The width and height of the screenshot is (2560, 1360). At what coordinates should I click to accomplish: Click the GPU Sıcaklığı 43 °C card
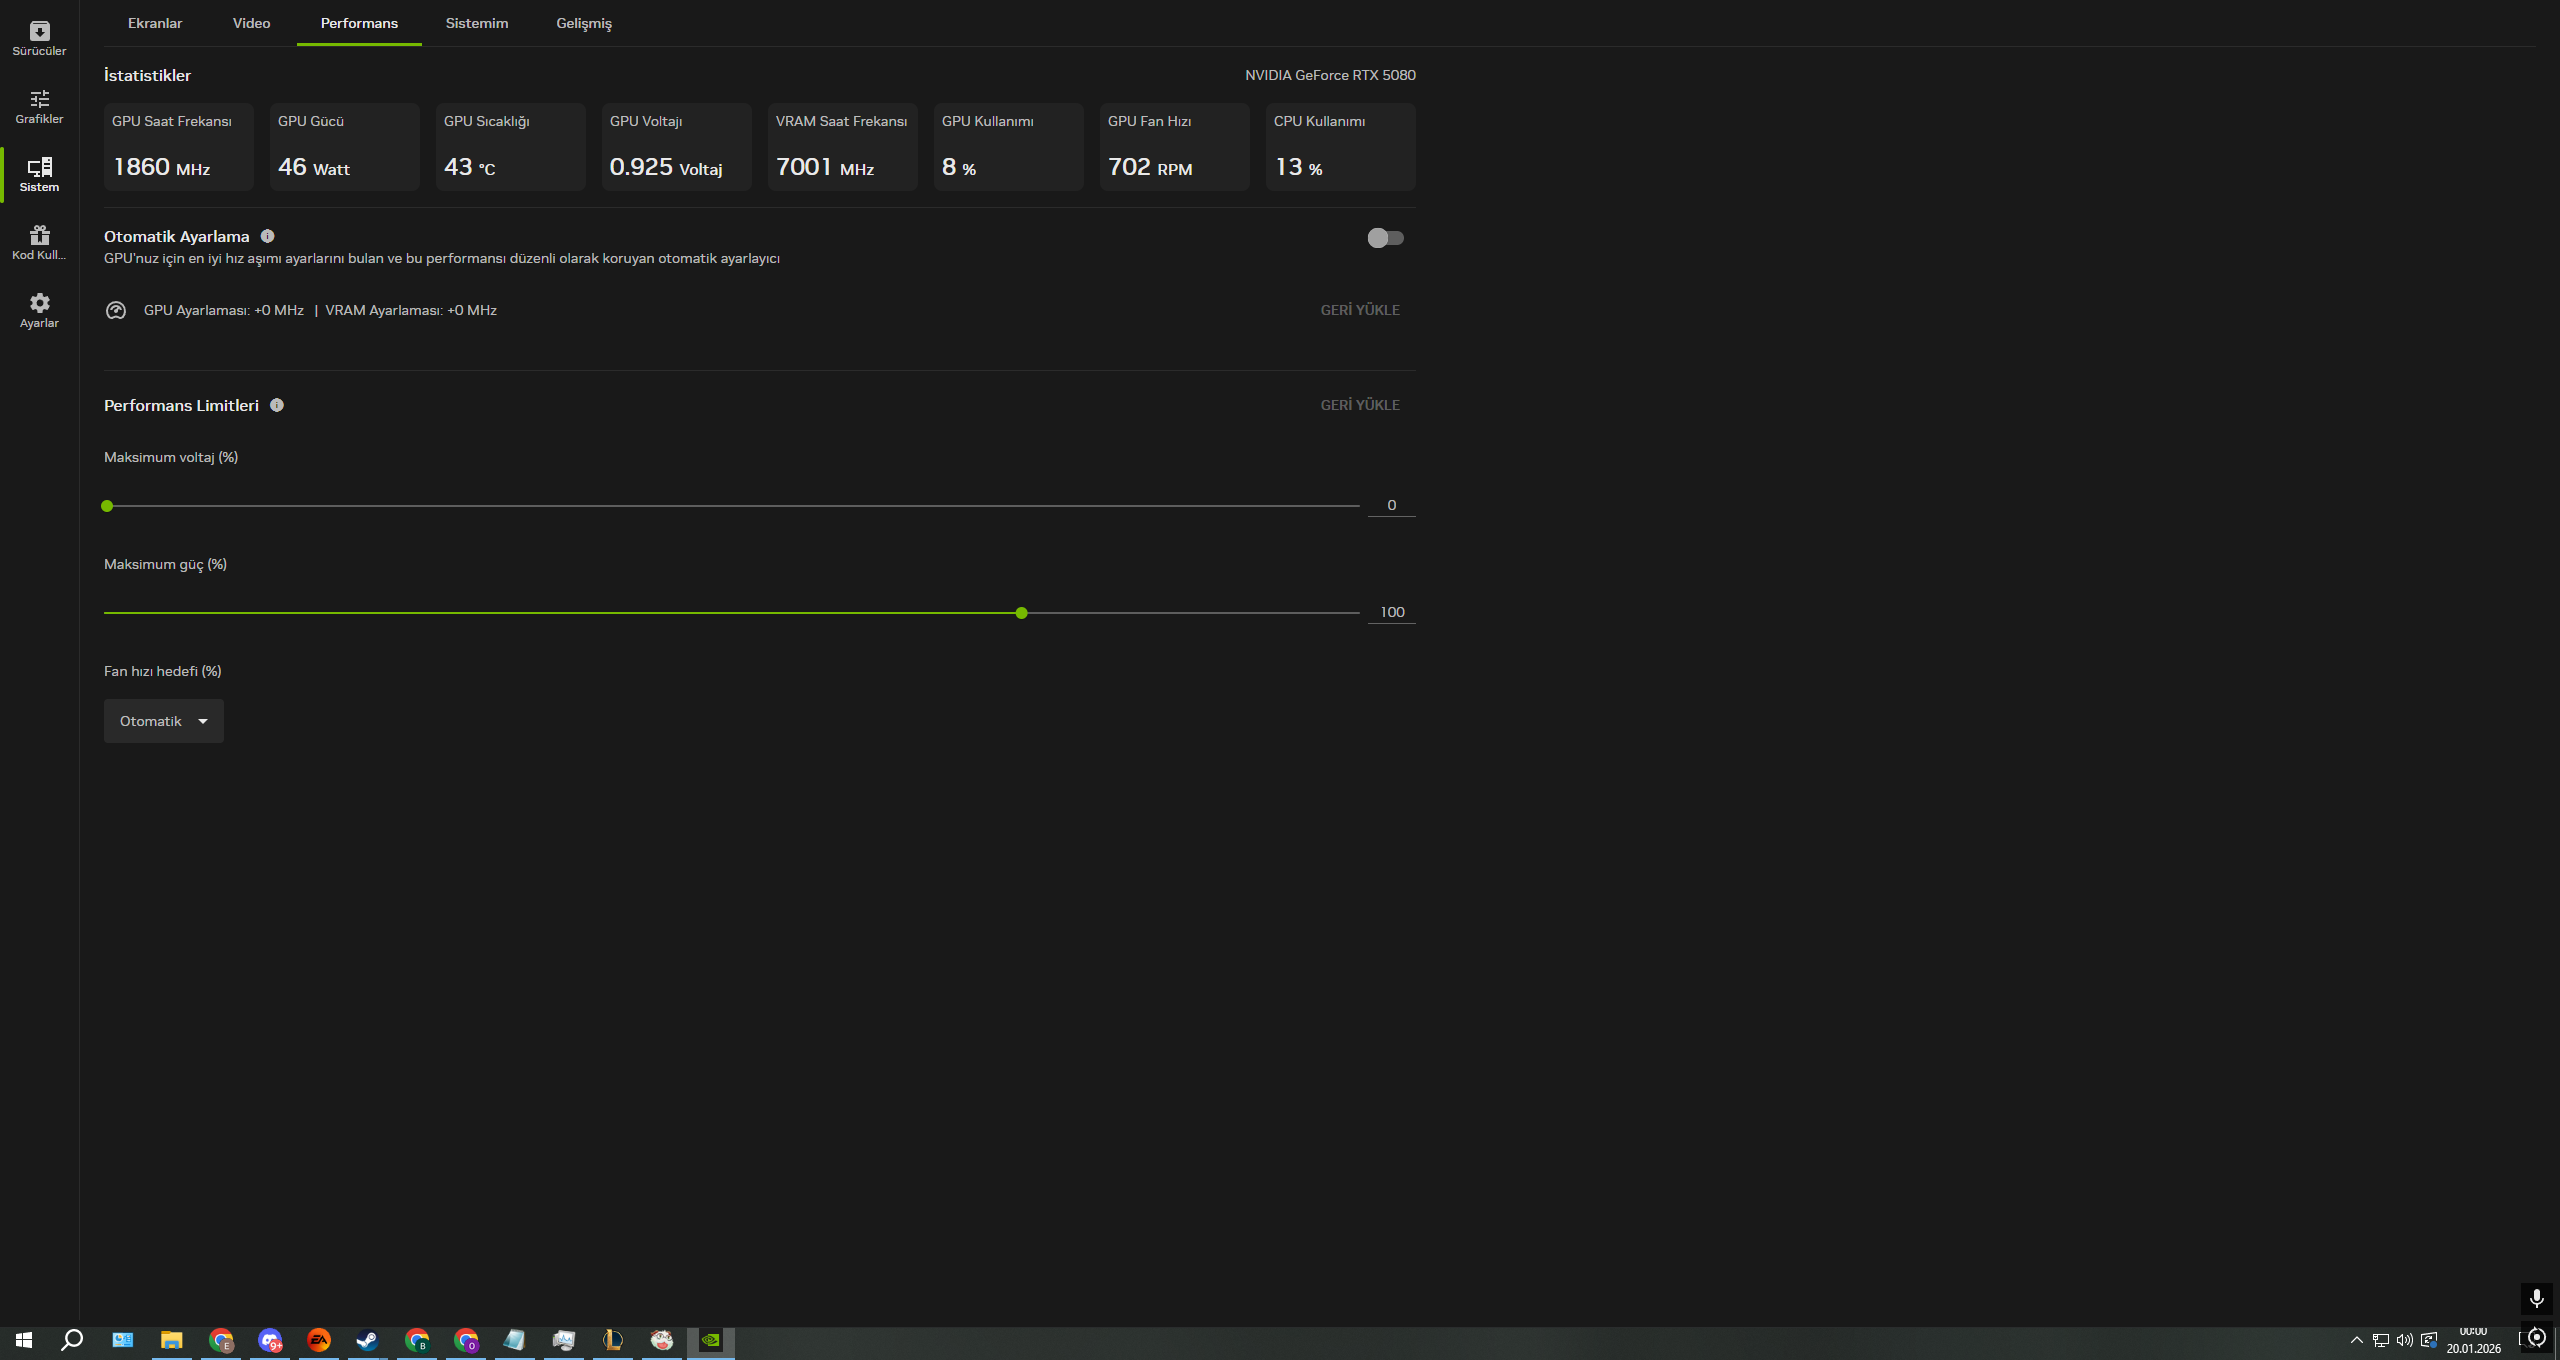511,147
